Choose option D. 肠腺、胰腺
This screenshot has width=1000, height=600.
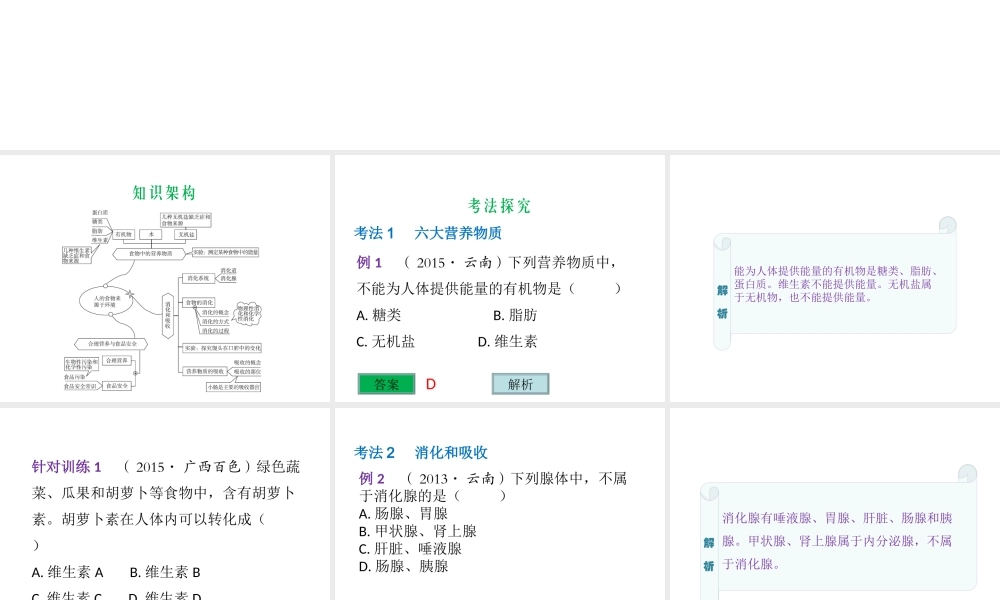pos(404,566)
